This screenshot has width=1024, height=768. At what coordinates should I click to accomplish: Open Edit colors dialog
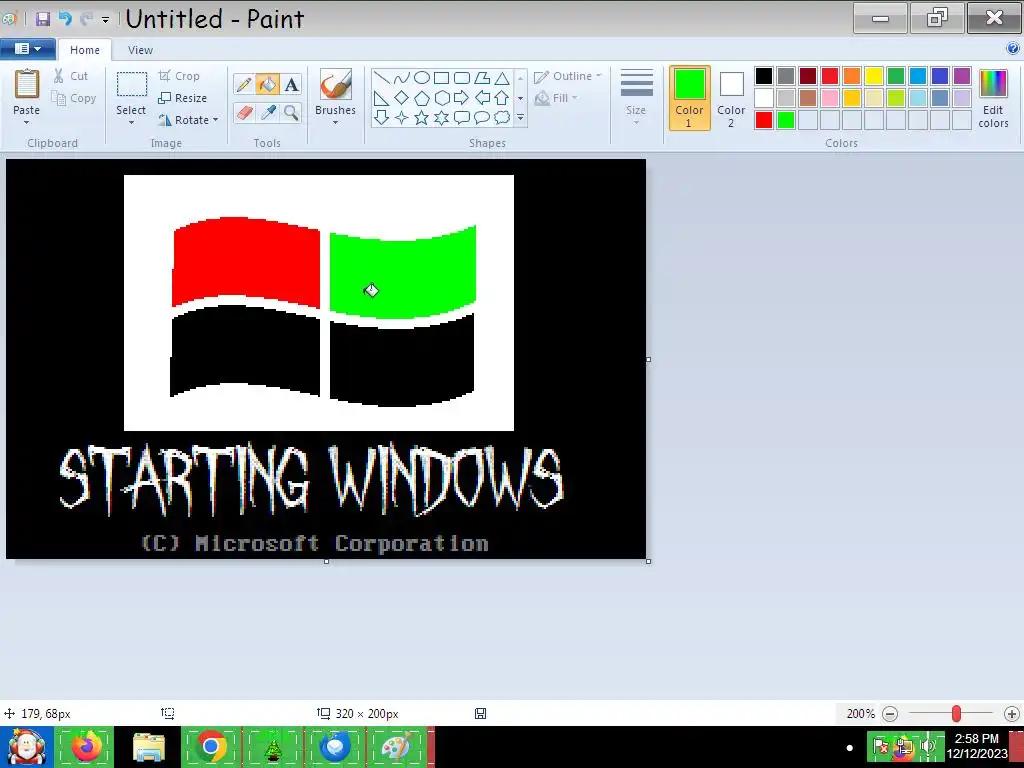[x=993, y=98]
